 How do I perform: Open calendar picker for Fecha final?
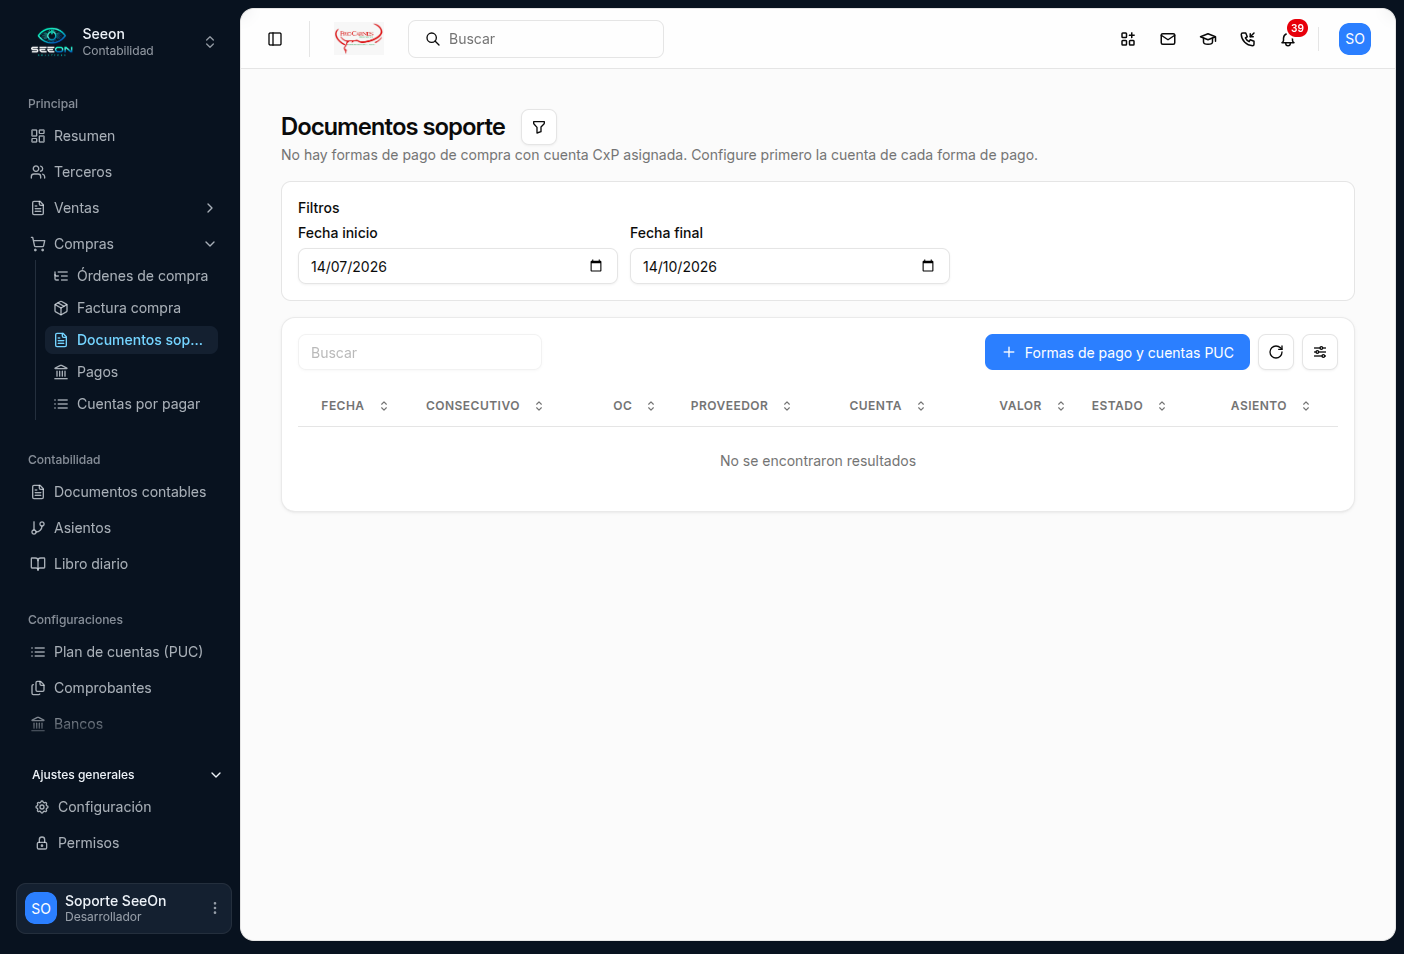point(928,266)
